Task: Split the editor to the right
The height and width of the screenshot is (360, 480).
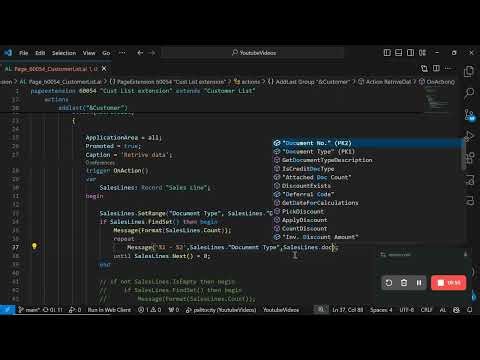Action: click(x=436, y=68)
